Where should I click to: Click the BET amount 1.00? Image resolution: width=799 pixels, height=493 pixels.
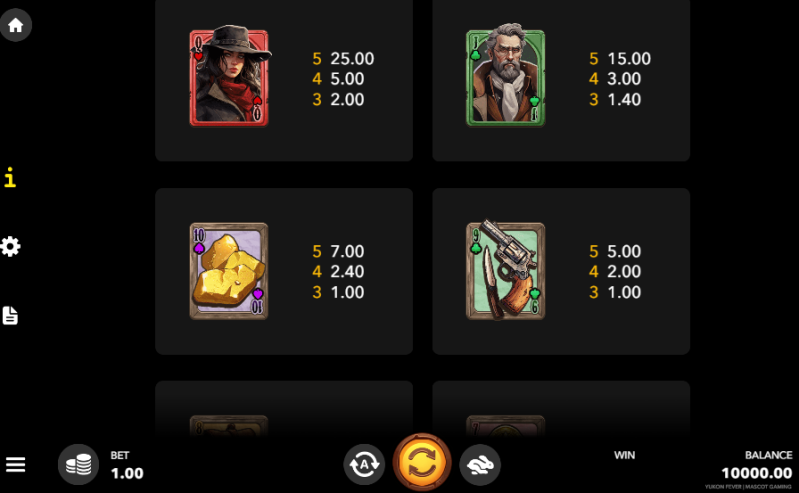[x=127, y=474]
